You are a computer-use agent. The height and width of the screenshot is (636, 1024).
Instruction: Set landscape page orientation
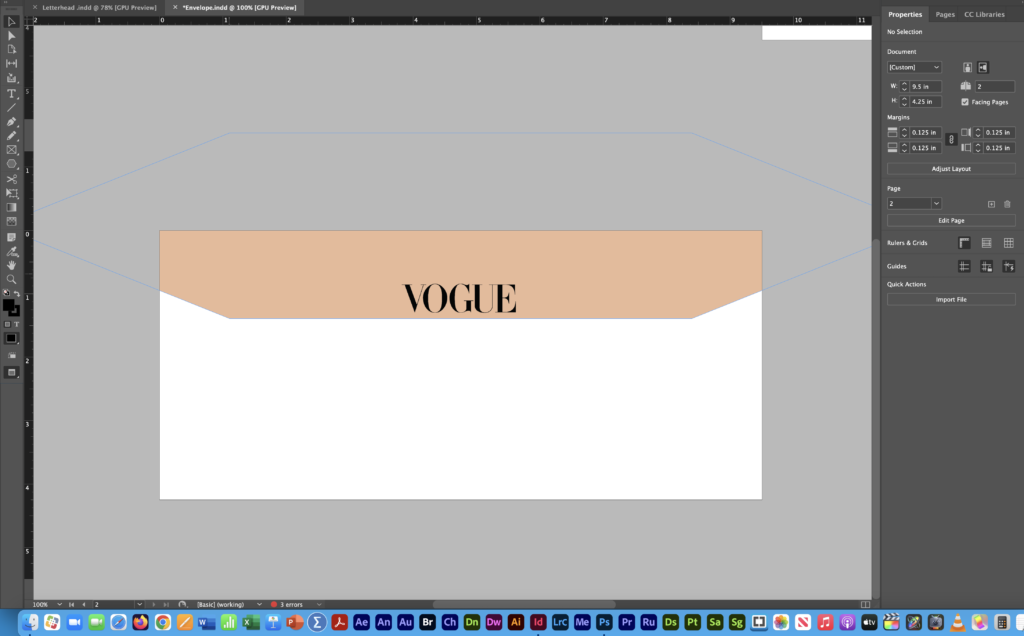(x=983, y=67)
